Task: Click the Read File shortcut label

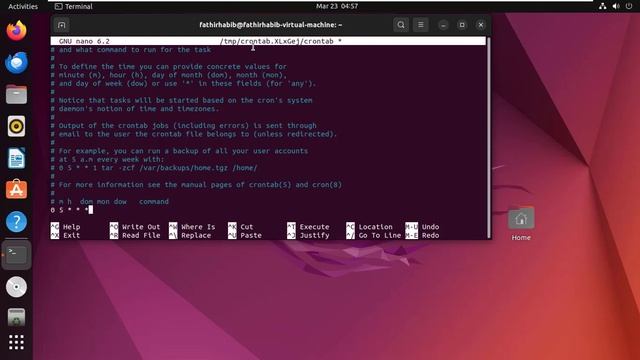Action: pyautogui.click(x=141, y=236)
